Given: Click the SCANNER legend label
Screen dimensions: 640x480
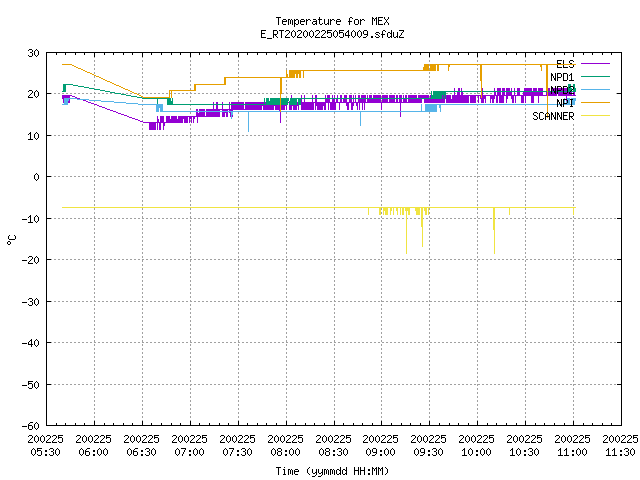Looking at the screenshot, I should point(553,116).
